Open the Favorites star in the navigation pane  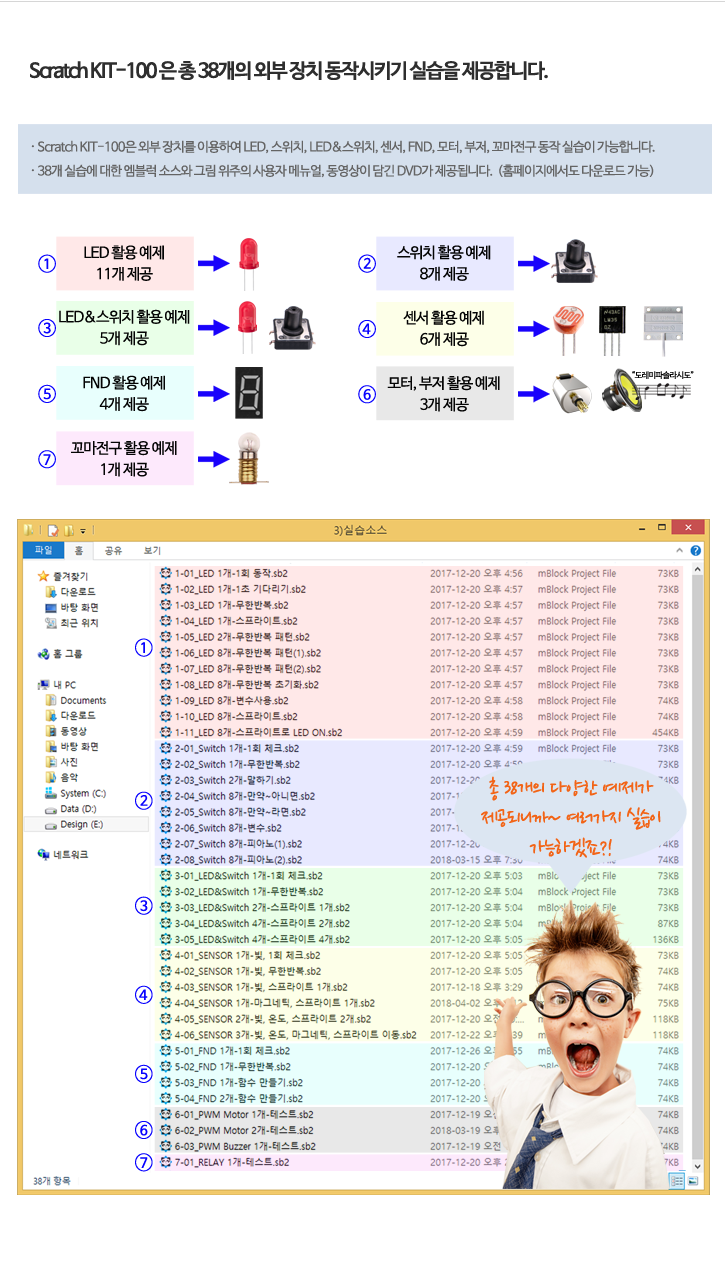[x=43, y=576]
